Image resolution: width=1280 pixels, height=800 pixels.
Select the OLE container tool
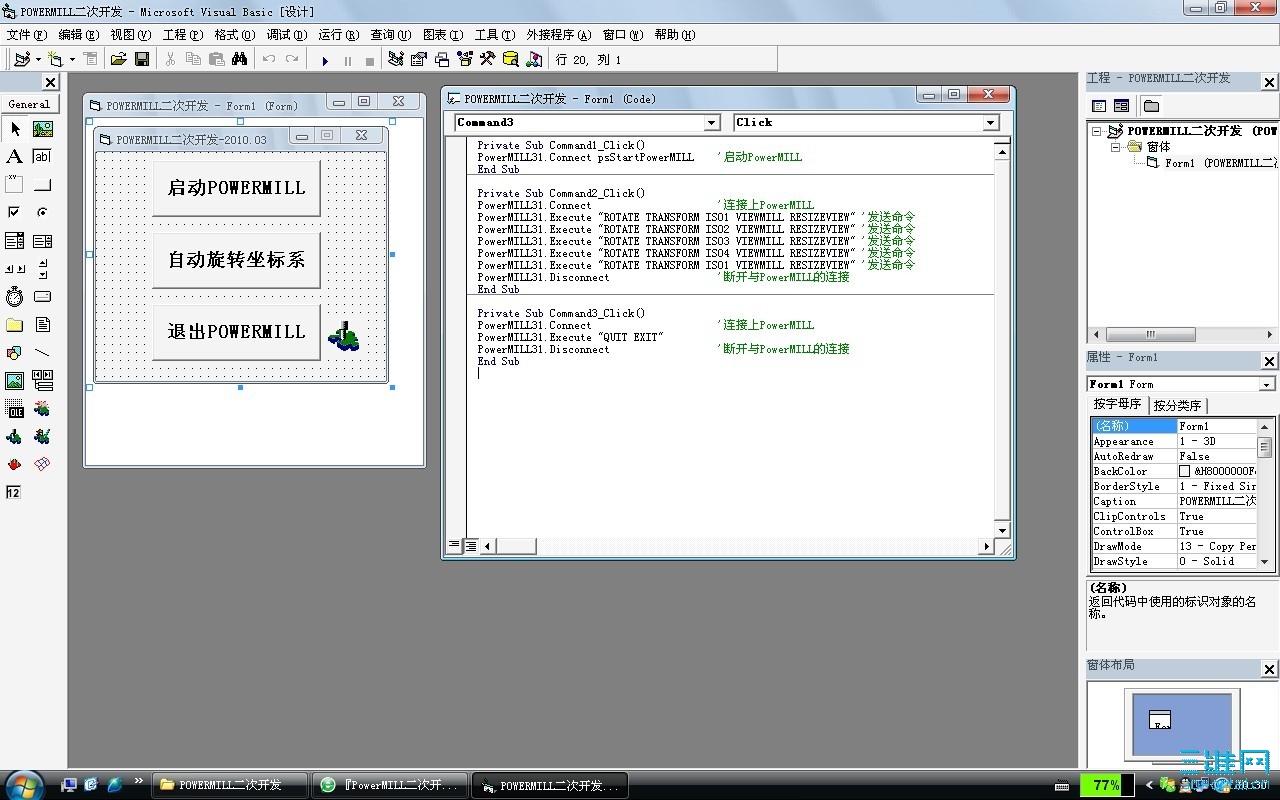pyautogui.click(x=15, y=409)
